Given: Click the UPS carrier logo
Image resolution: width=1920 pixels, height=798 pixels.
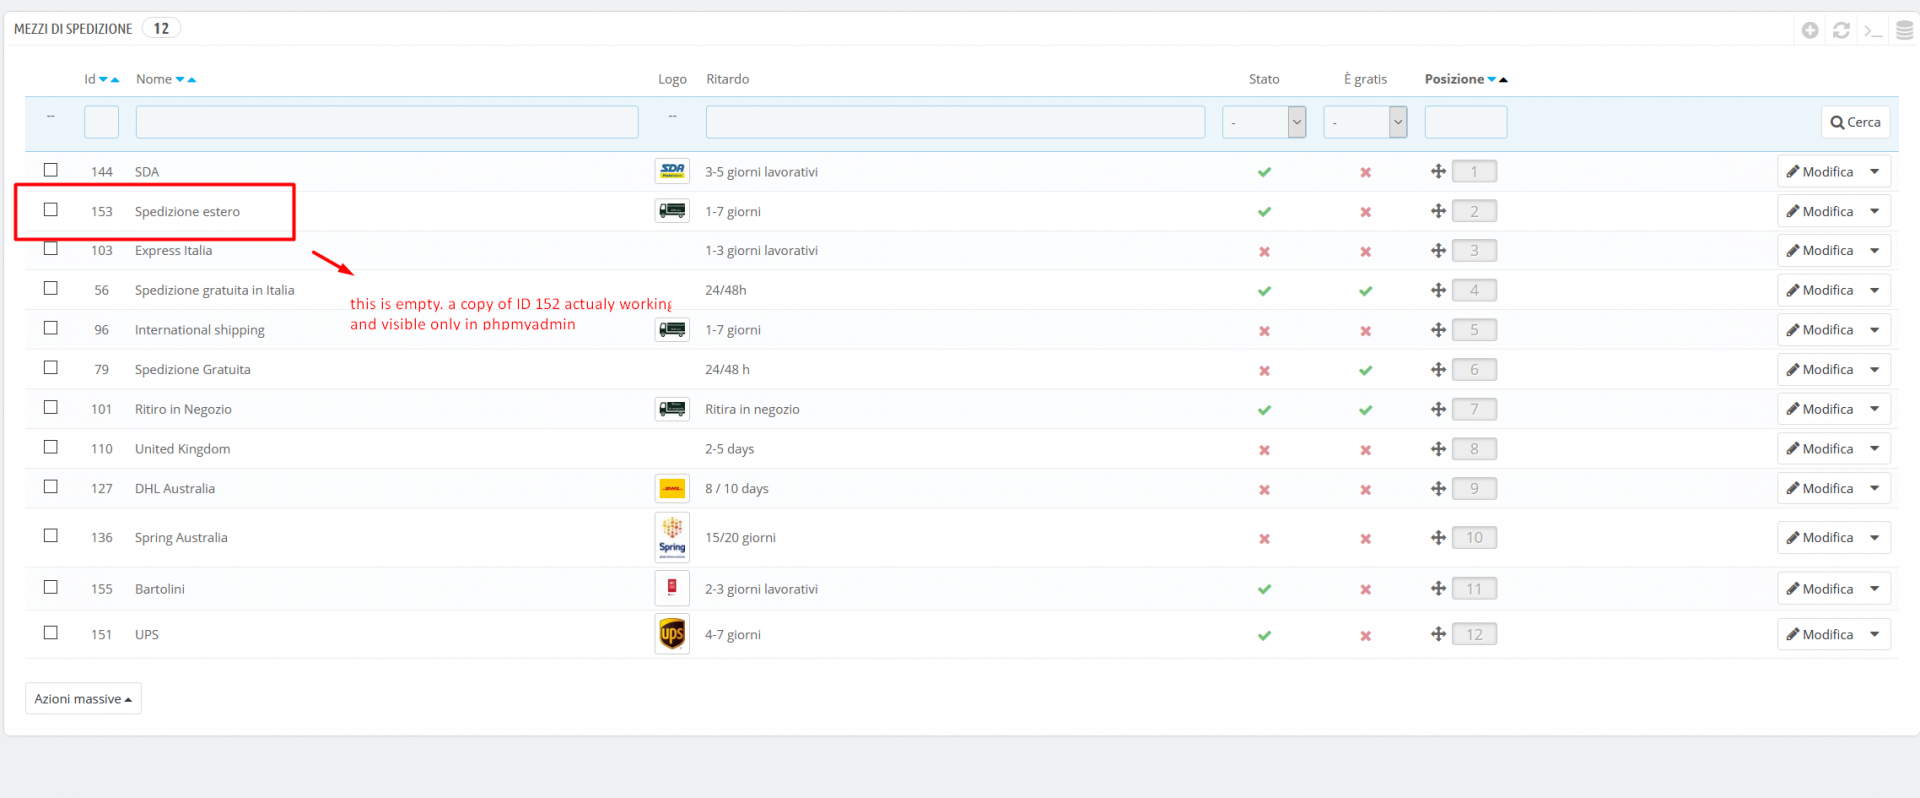Looking at the screenshot, I should [x=672, y=634].
